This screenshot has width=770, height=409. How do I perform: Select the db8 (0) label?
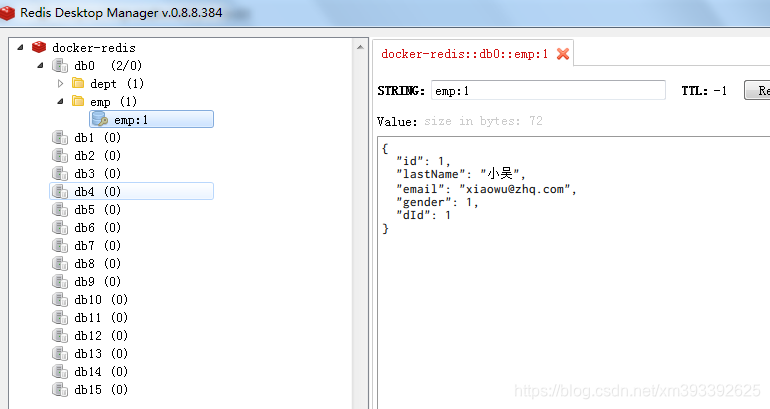click(97, 264)
